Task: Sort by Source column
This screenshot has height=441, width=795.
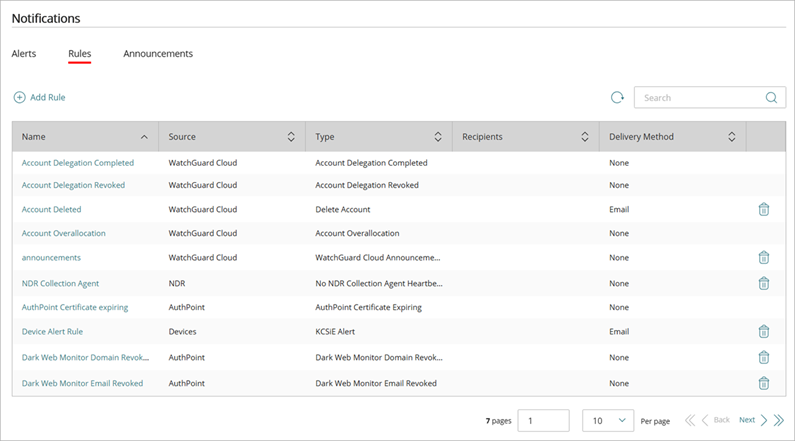Action: [291, 137]
